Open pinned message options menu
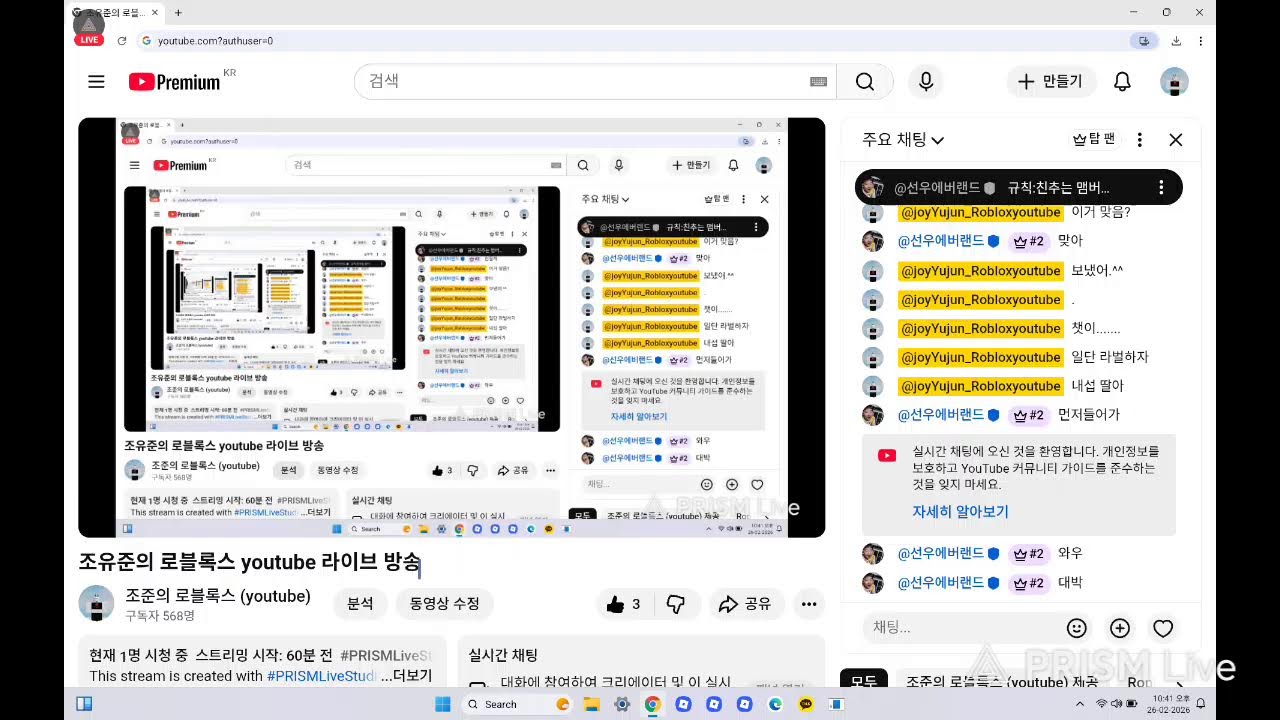The width and height of the screenshot is (1280, 720). click(x=1161, y=188)
